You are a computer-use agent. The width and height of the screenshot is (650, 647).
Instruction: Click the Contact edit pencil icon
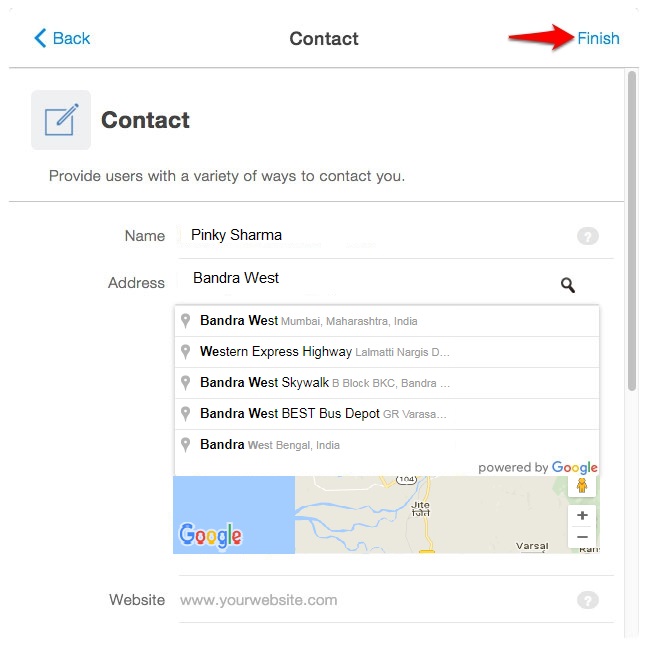[61, 120]
